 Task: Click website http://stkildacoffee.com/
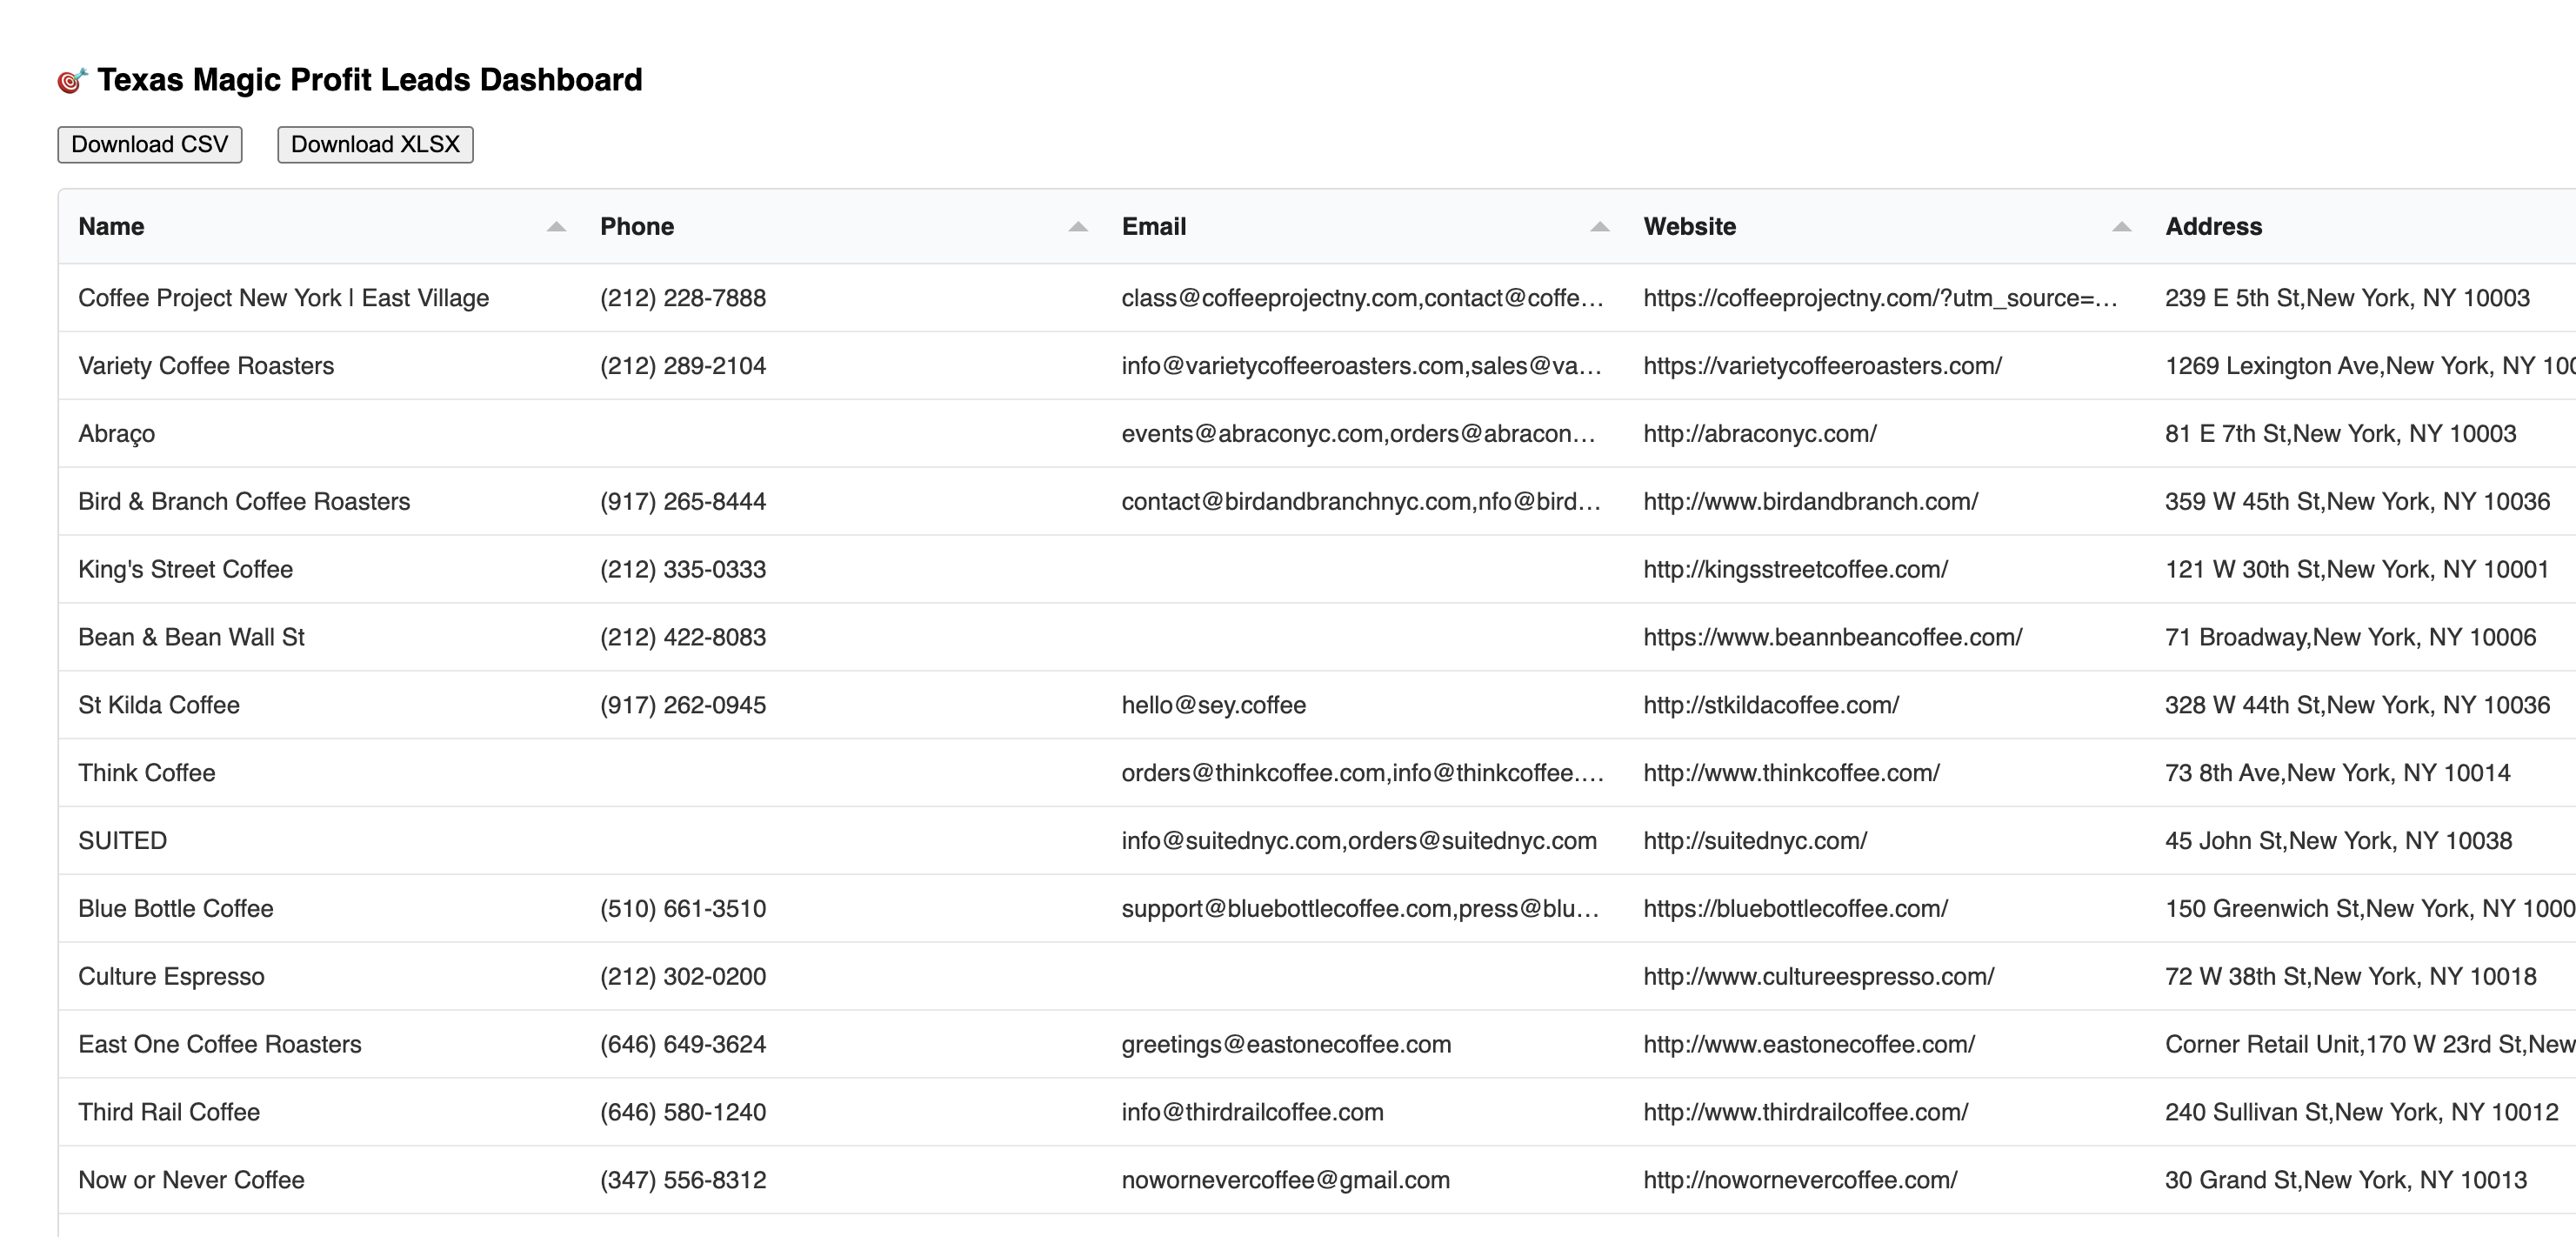[1771, 706]
